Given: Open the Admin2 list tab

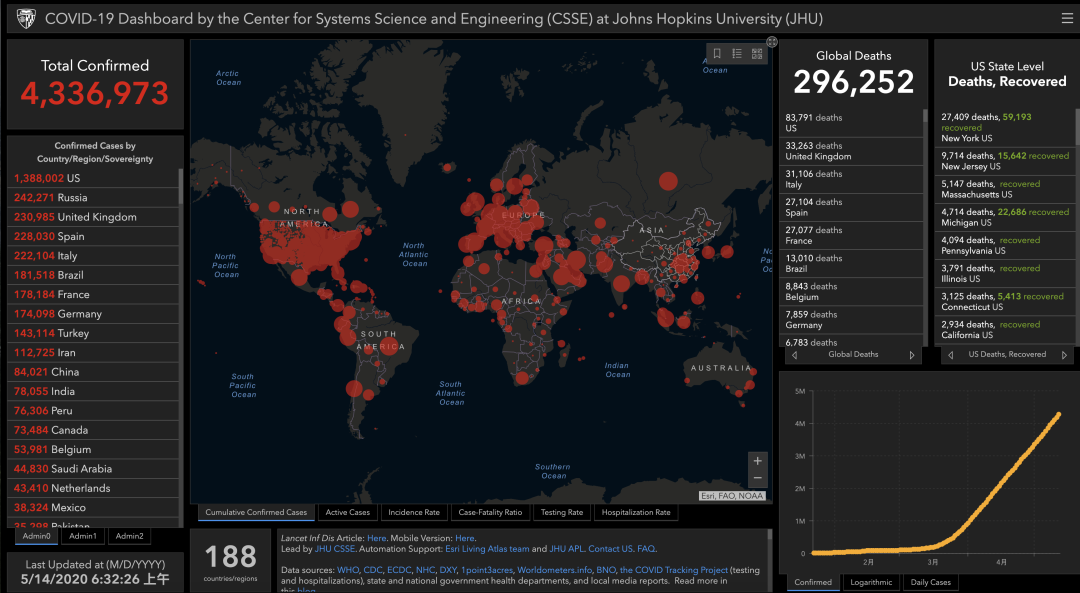Looking at the screenshot, I should click(x=129, y=536).
